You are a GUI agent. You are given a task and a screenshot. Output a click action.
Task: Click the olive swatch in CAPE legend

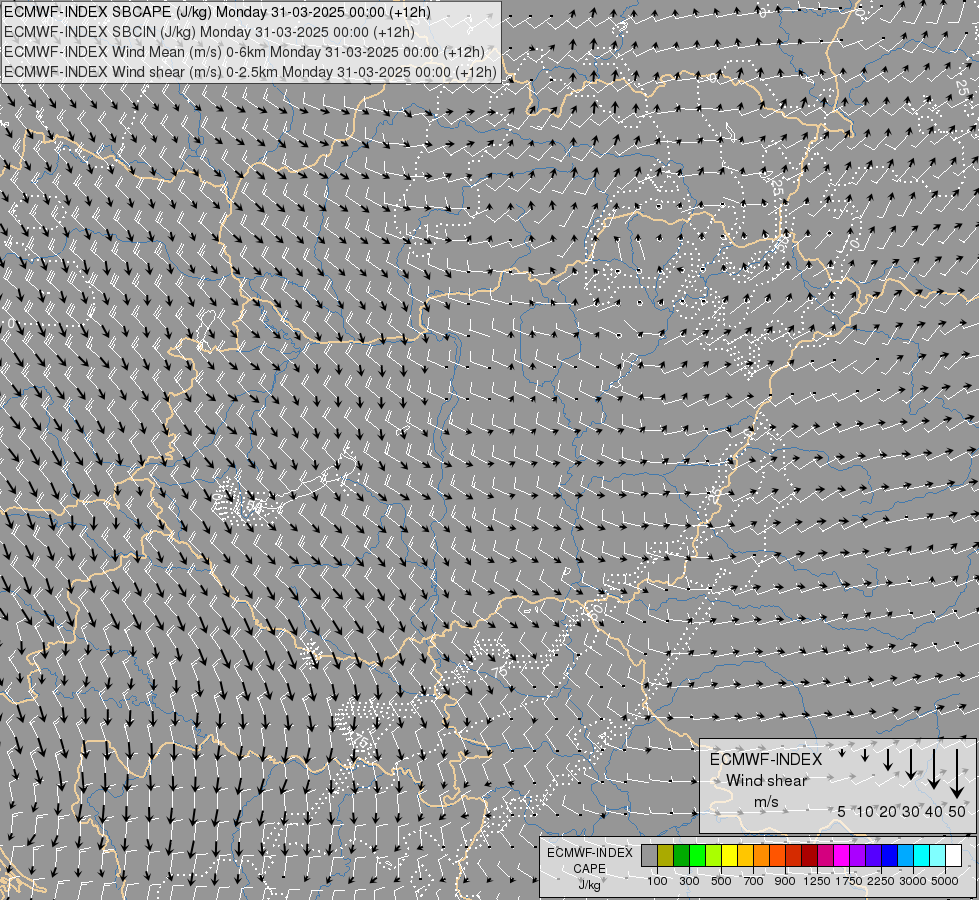click(666, 855)
